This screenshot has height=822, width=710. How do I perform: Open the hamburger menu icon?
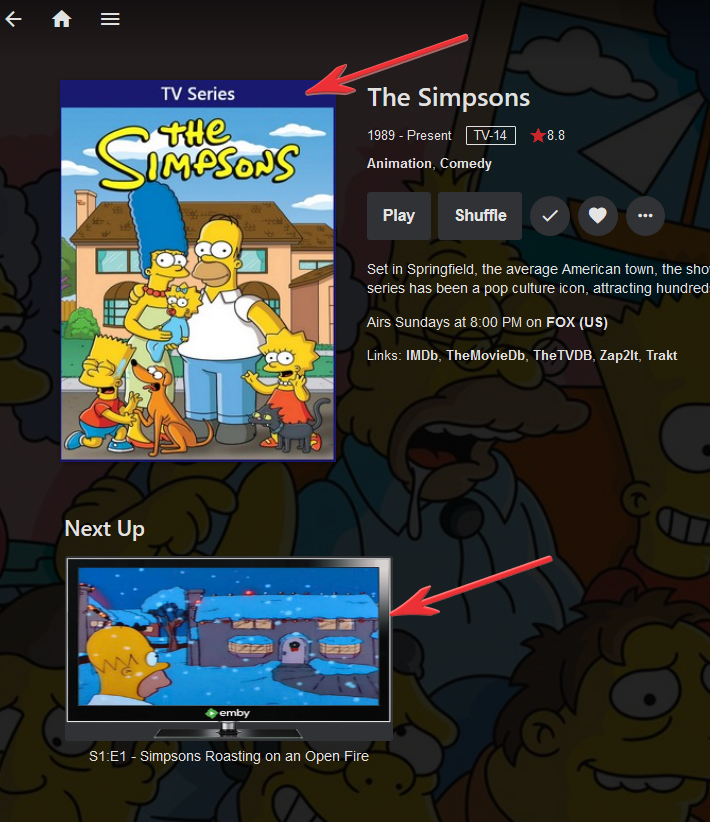point(110,19)
